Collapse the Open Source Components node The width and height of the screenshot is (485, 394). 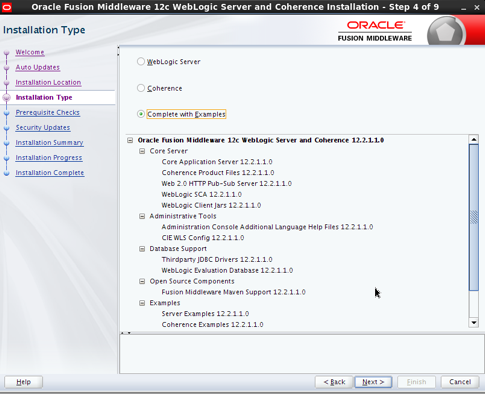(x=142, y=281)
